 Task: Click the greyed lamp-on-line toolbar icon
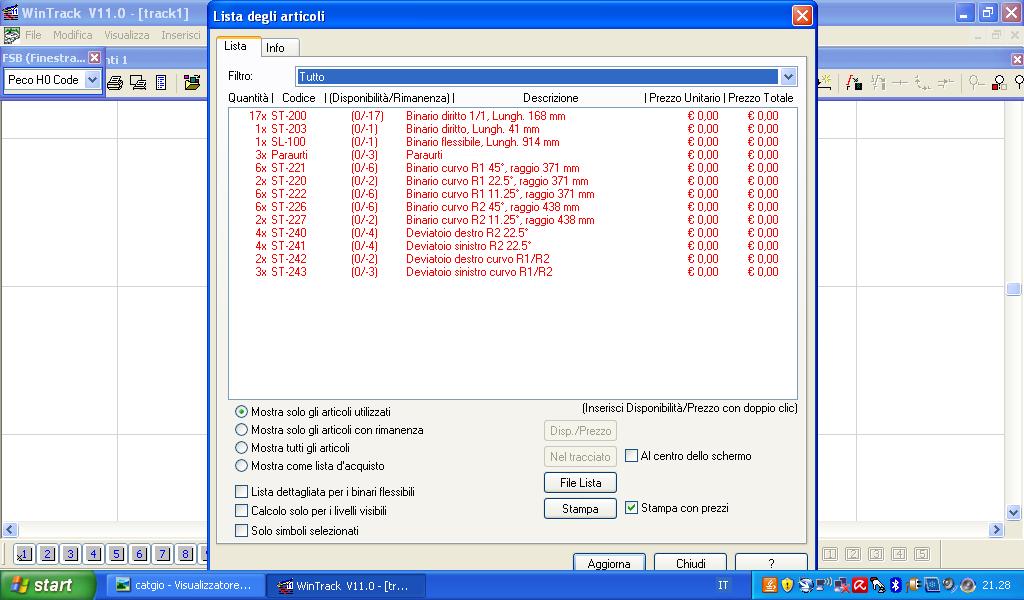976,82
